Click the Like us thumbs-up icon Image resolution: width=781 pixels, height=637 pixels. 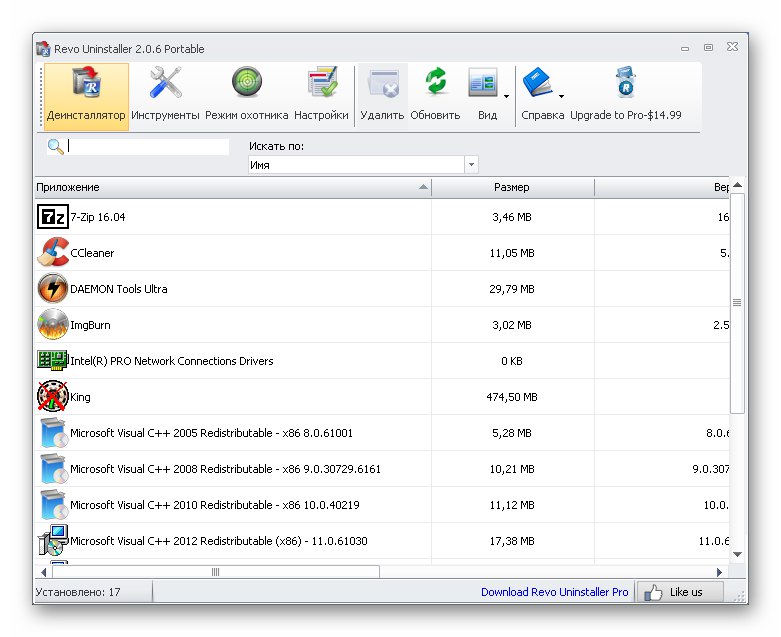[x=653, y=592]
